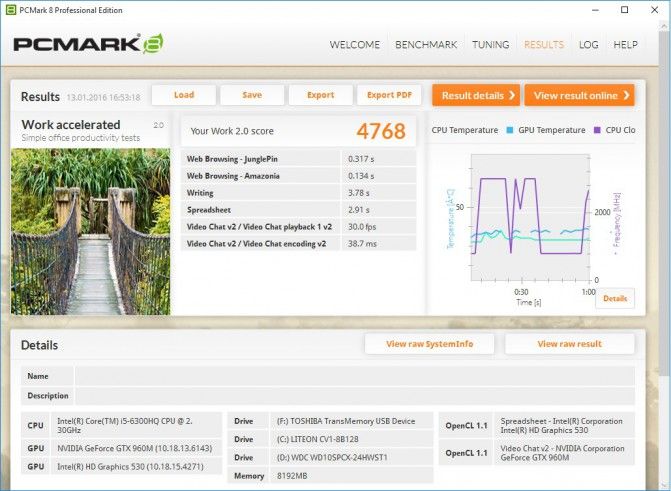Click the Description input field
Image resolution: width=671 pixels, height=491 pixels.
point(355,396)
